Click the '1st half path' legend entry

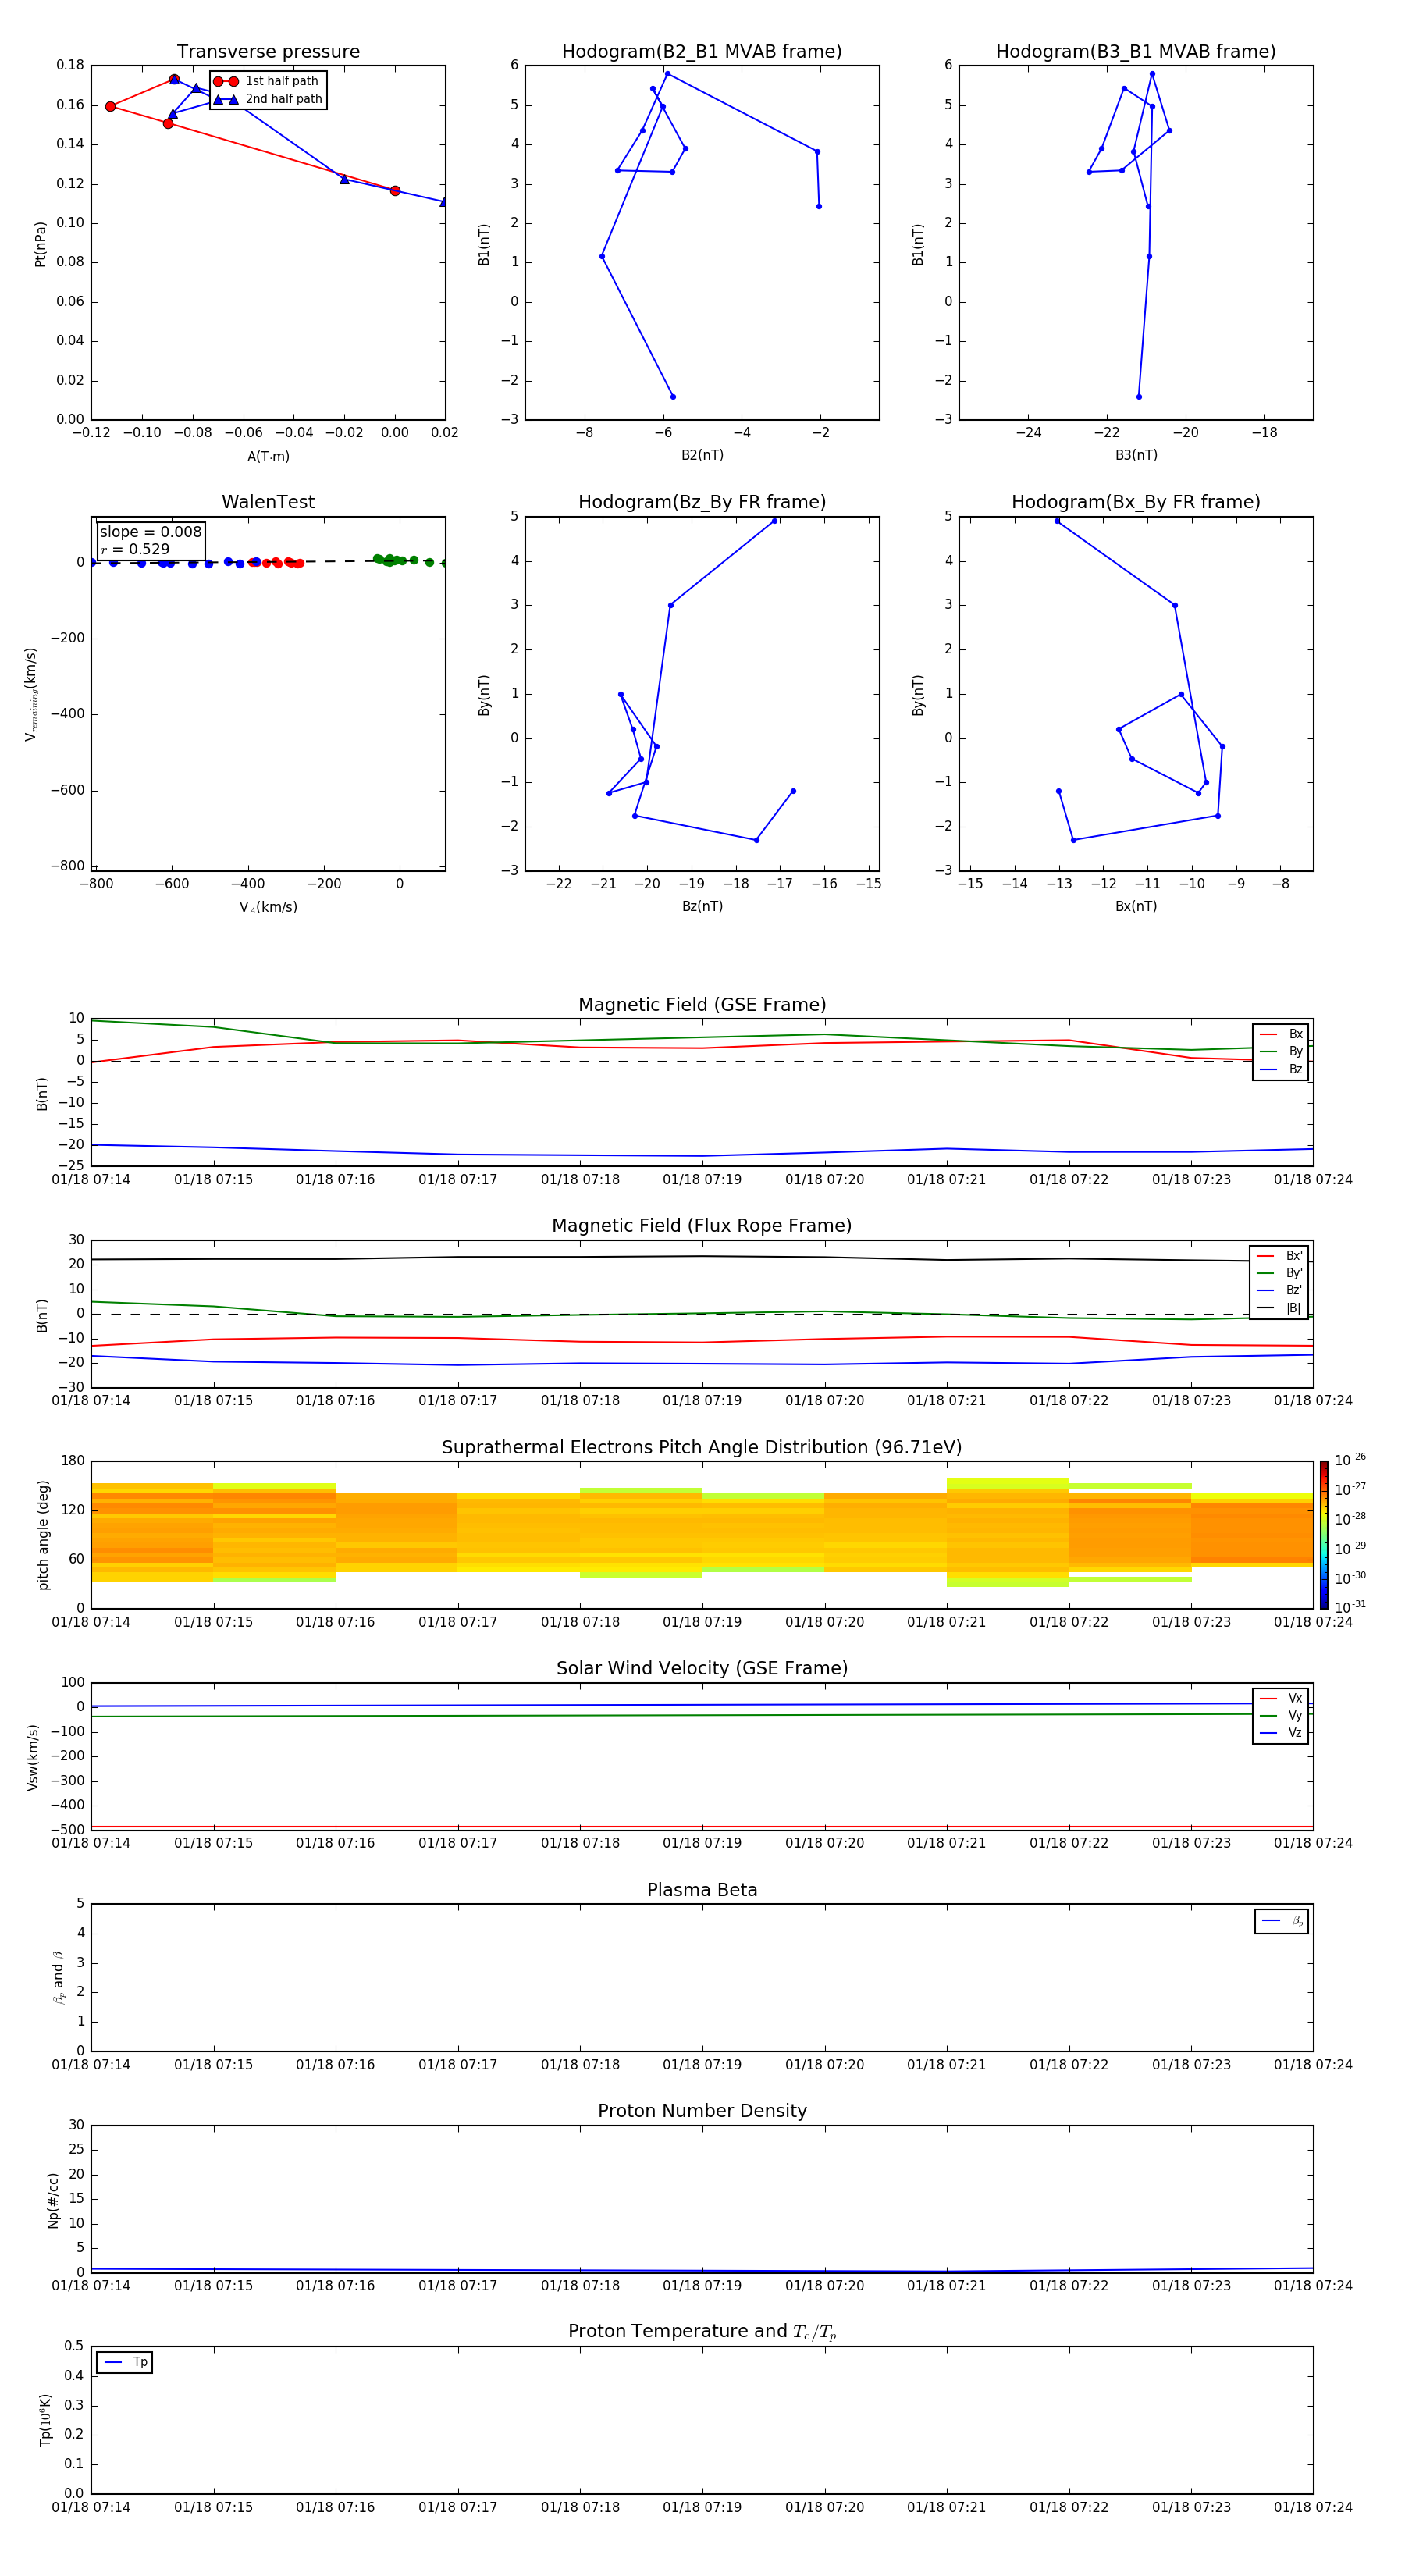click(x=267, y=81)
